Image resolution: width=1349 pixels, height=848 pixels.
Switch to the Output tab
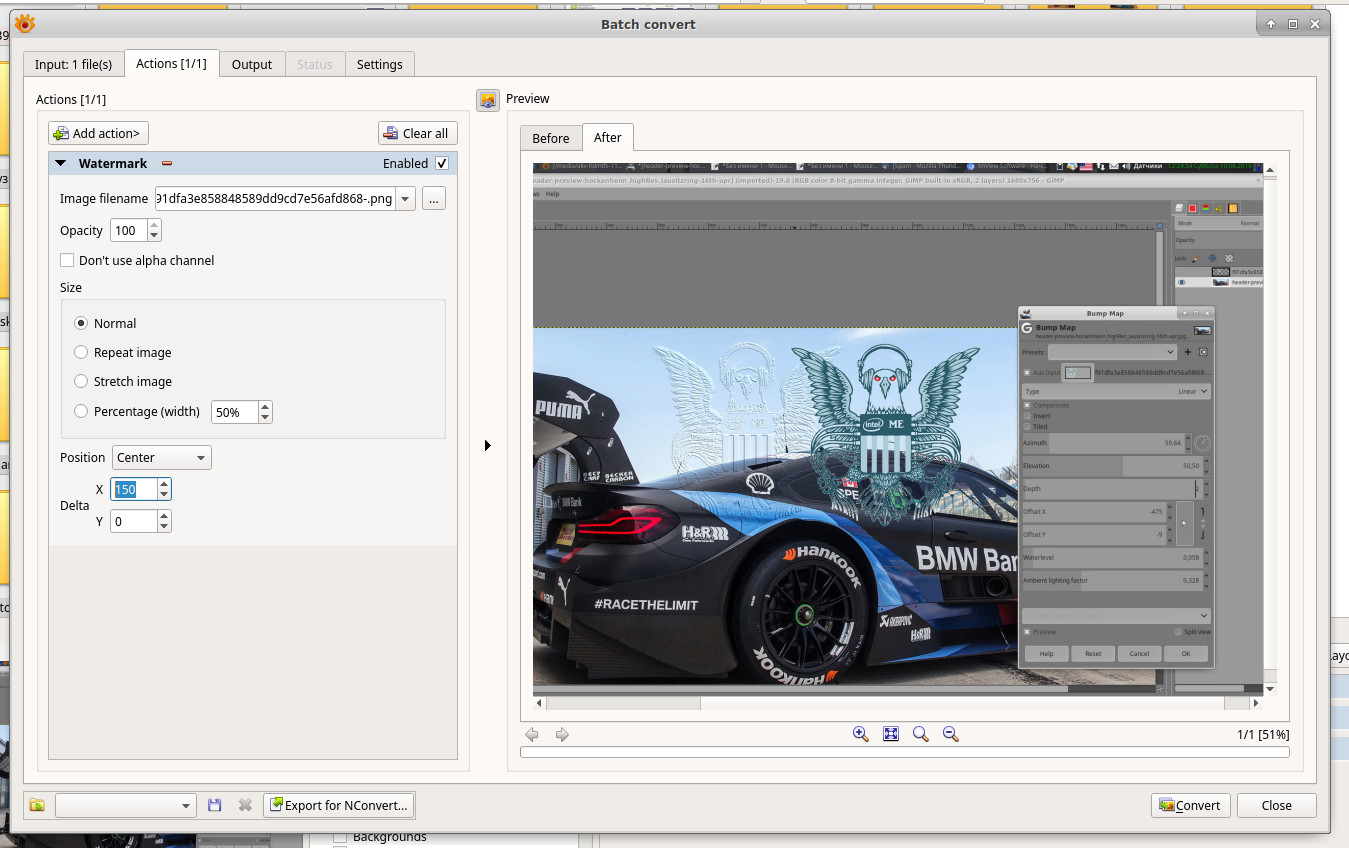(x=252, y=64)
